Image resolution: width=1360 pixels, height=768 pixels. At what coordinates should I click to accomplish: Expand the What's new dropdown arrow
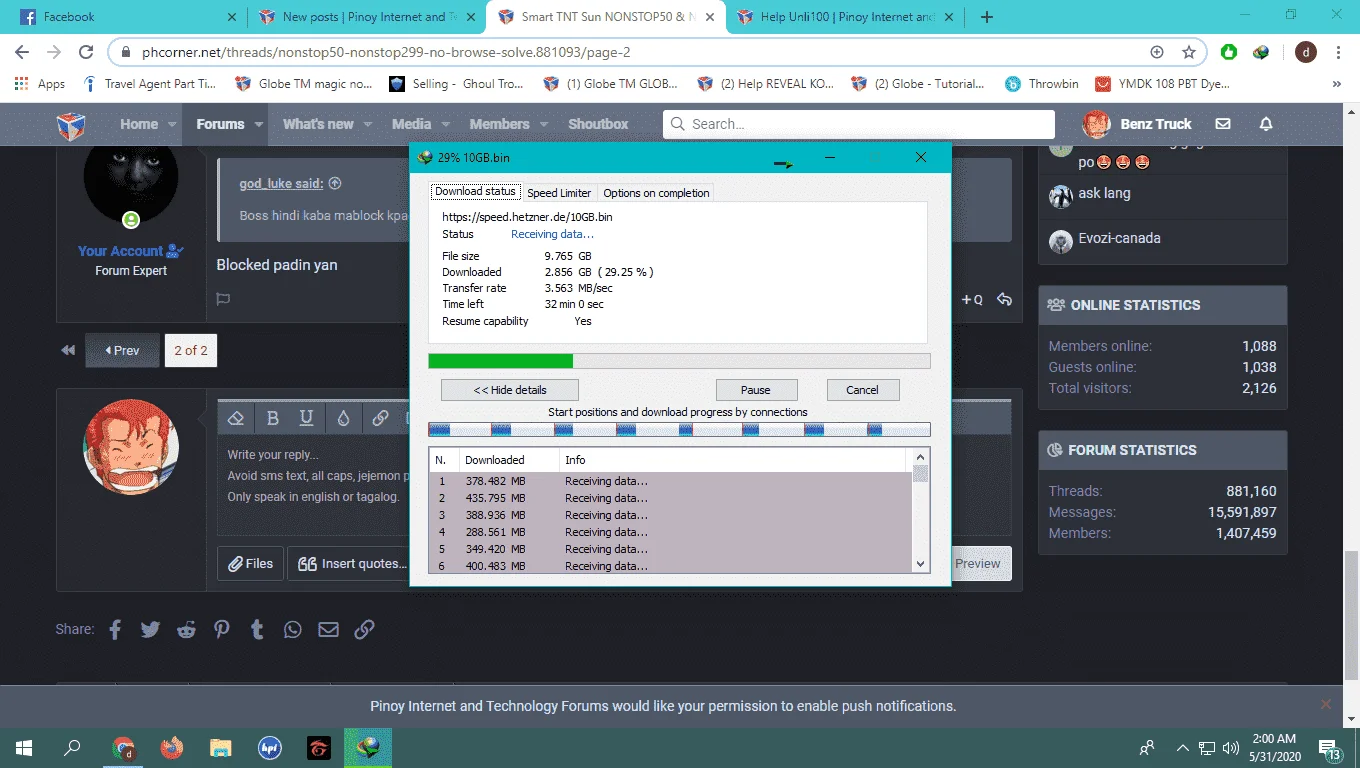(368, 125)
